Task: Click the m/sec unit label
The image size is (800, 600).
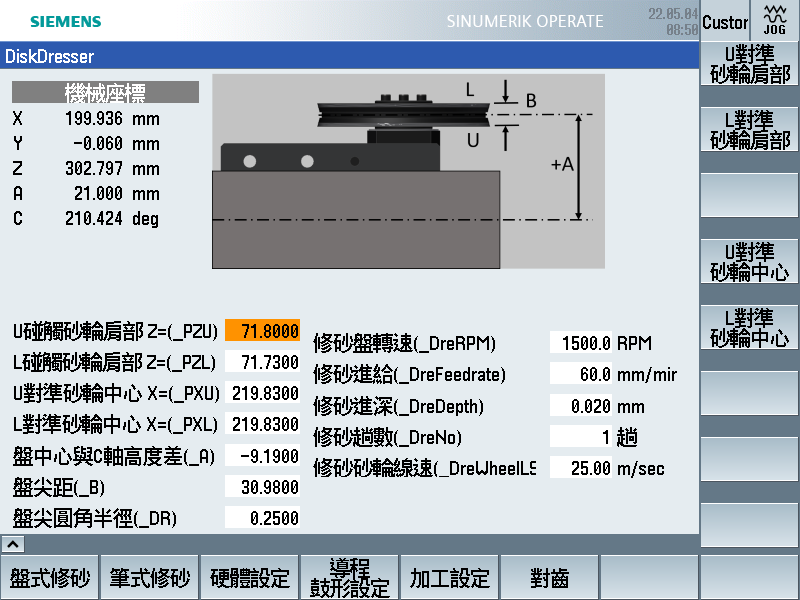Action: pyautogui.click(x=641, y=468)
